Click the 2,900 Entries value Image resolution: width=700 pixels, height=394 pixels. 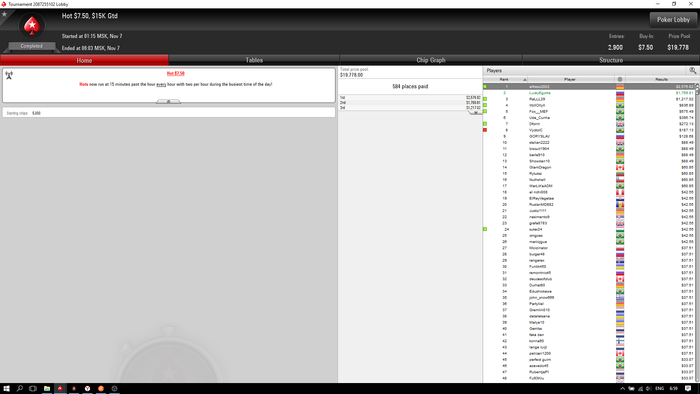point(615,47)
